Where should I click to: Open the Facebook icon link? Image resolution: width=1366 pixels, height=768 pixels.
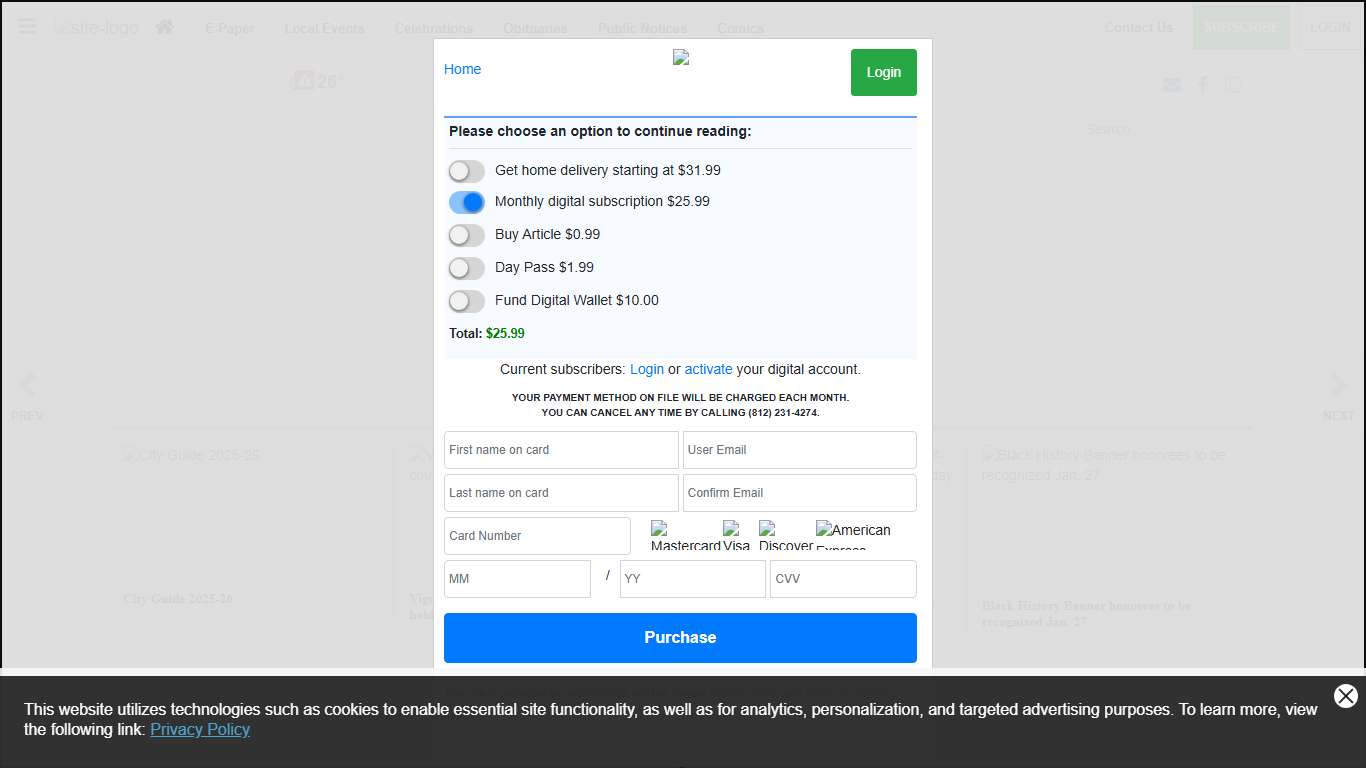(1203, 85)
